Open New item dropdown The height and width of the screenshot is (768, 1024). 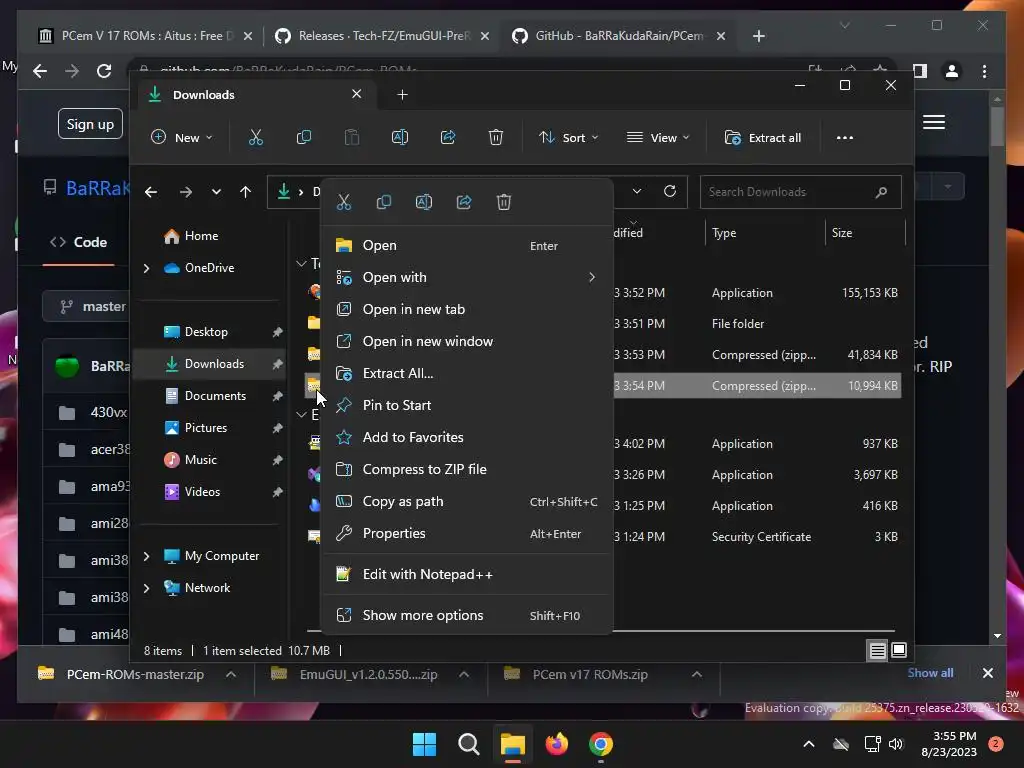[x=181, y=138]
